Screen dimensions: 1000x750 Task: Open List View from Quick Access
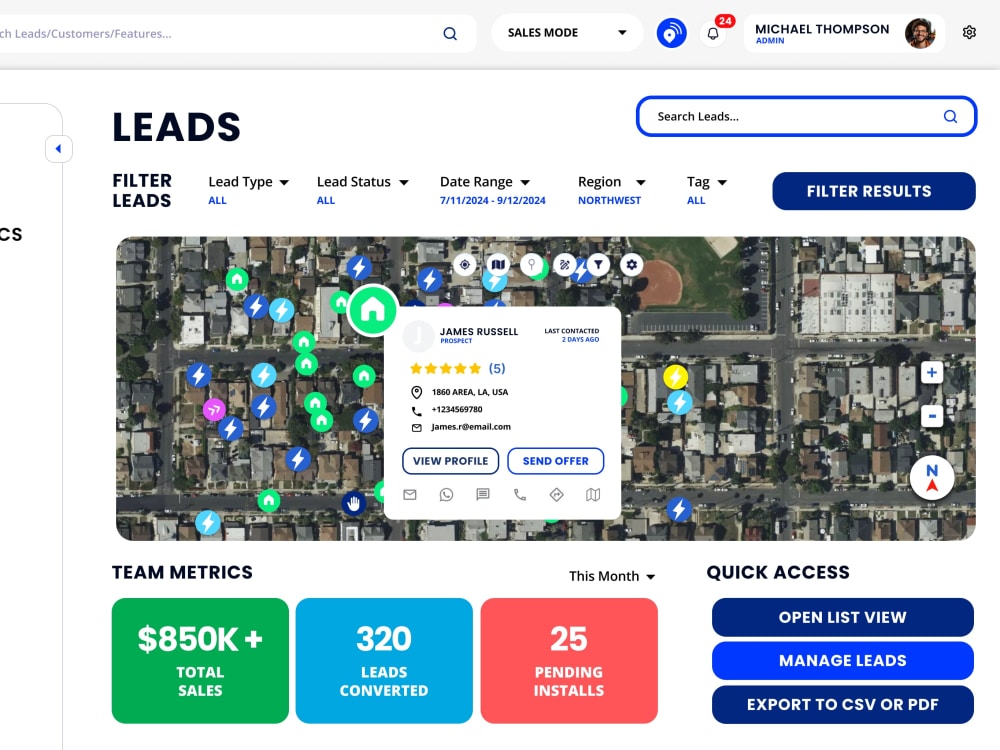pyautogui.click(x=842, y=617)
